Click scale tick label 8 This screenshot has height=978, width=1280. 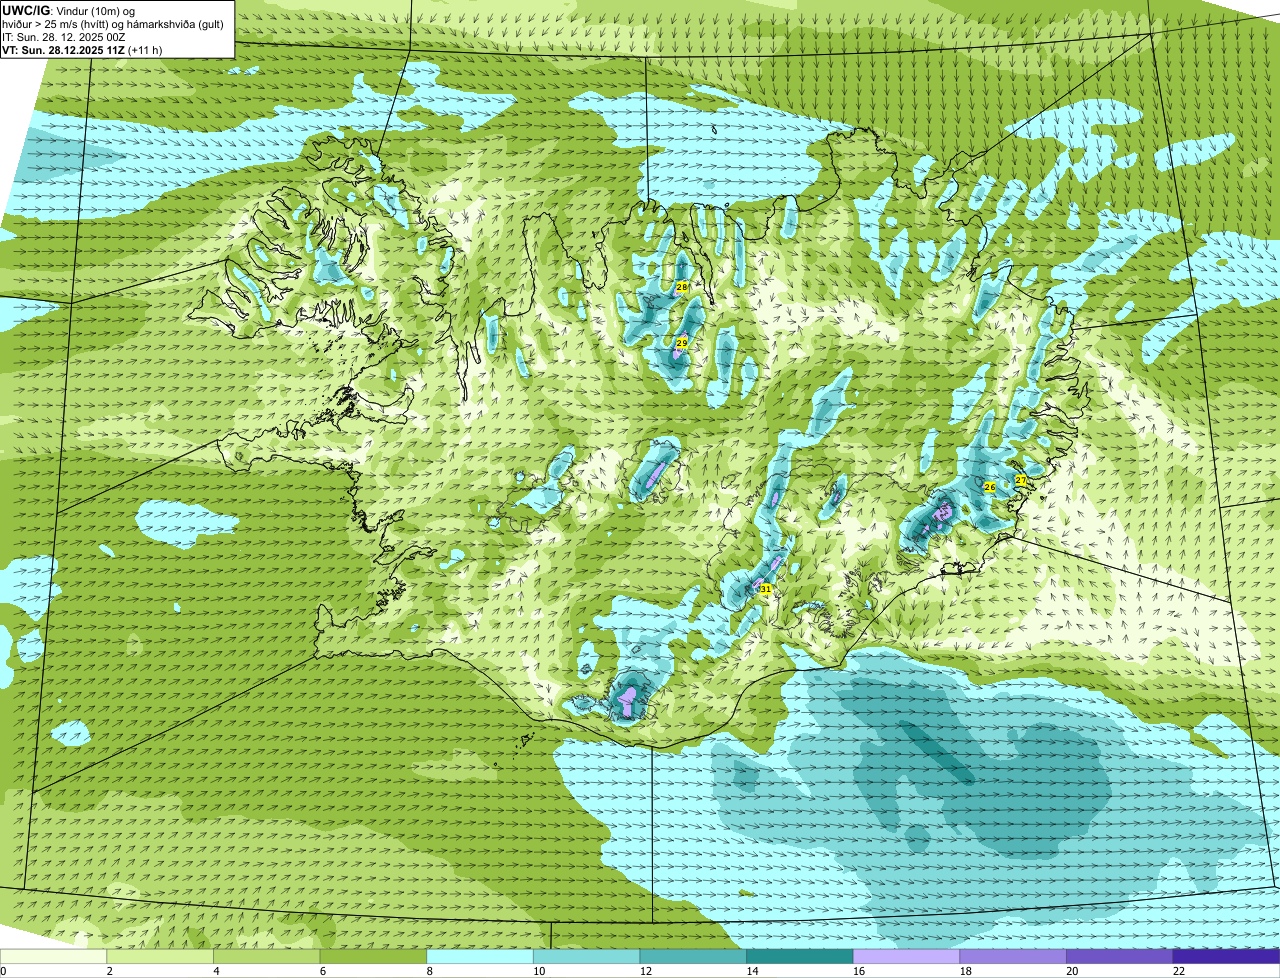point(429,971)
